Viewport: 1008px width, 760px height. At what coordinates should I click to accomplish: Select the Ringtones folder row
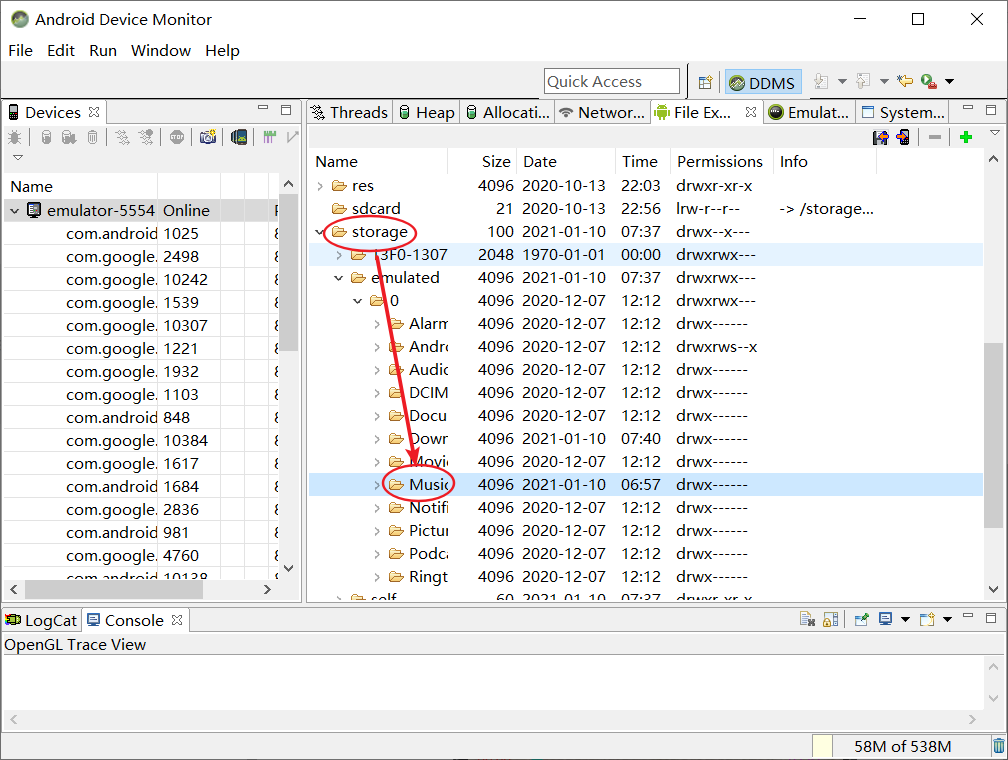click(645, 577)
